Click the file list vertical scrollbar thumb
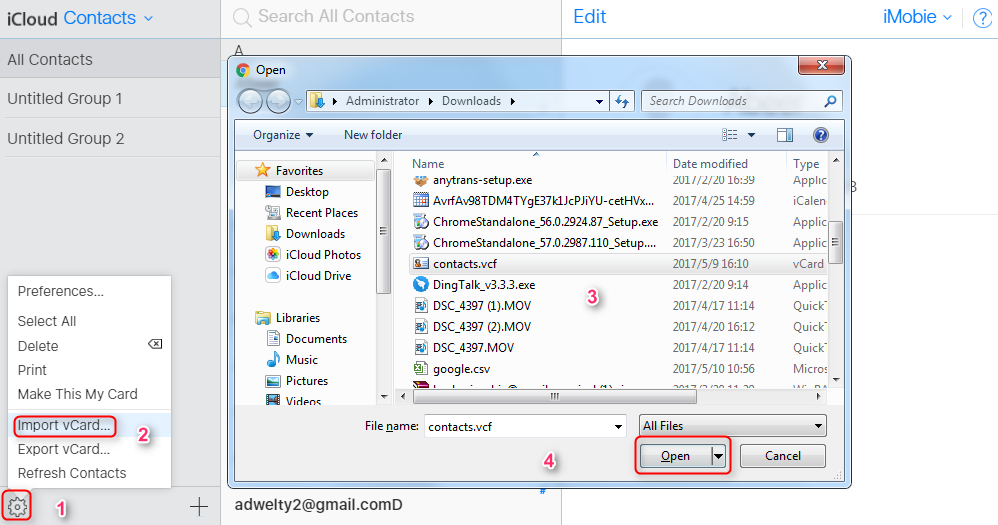Viewport: 998px width, 525px height. [836, 242]
